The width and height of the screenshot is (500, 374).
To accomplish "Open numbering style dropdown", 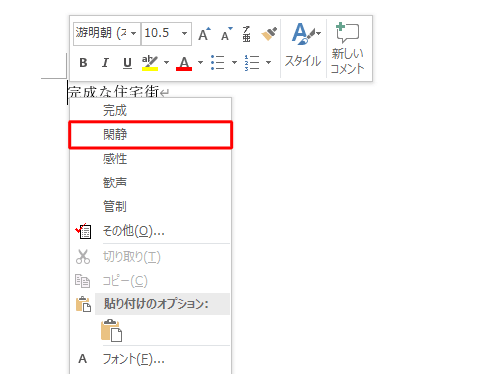I will [x=268, y=63].
